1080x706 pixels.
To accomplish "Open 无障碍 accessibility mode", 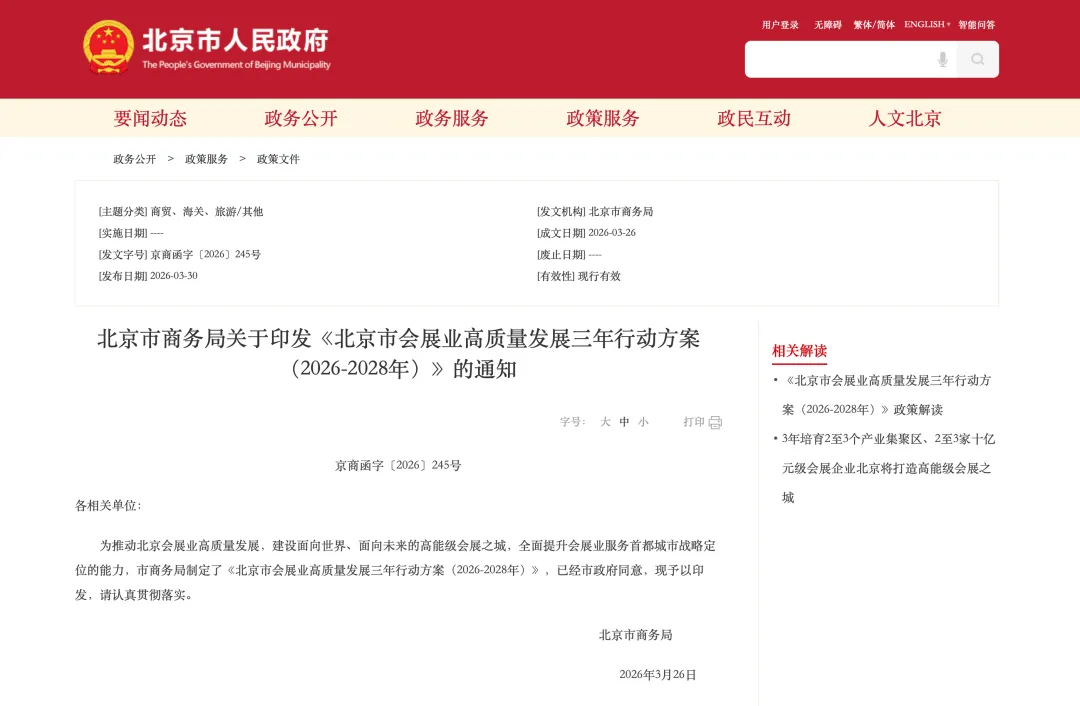I will pyautogui.click(x=828, y=25).
